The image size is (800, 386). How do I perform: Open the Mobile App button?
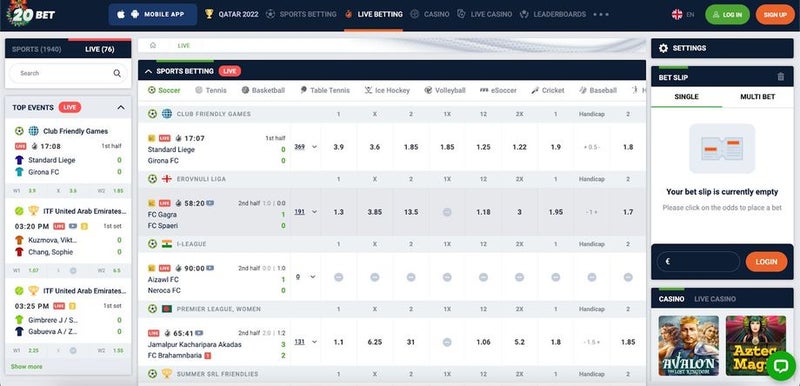[x=153, y=14]
